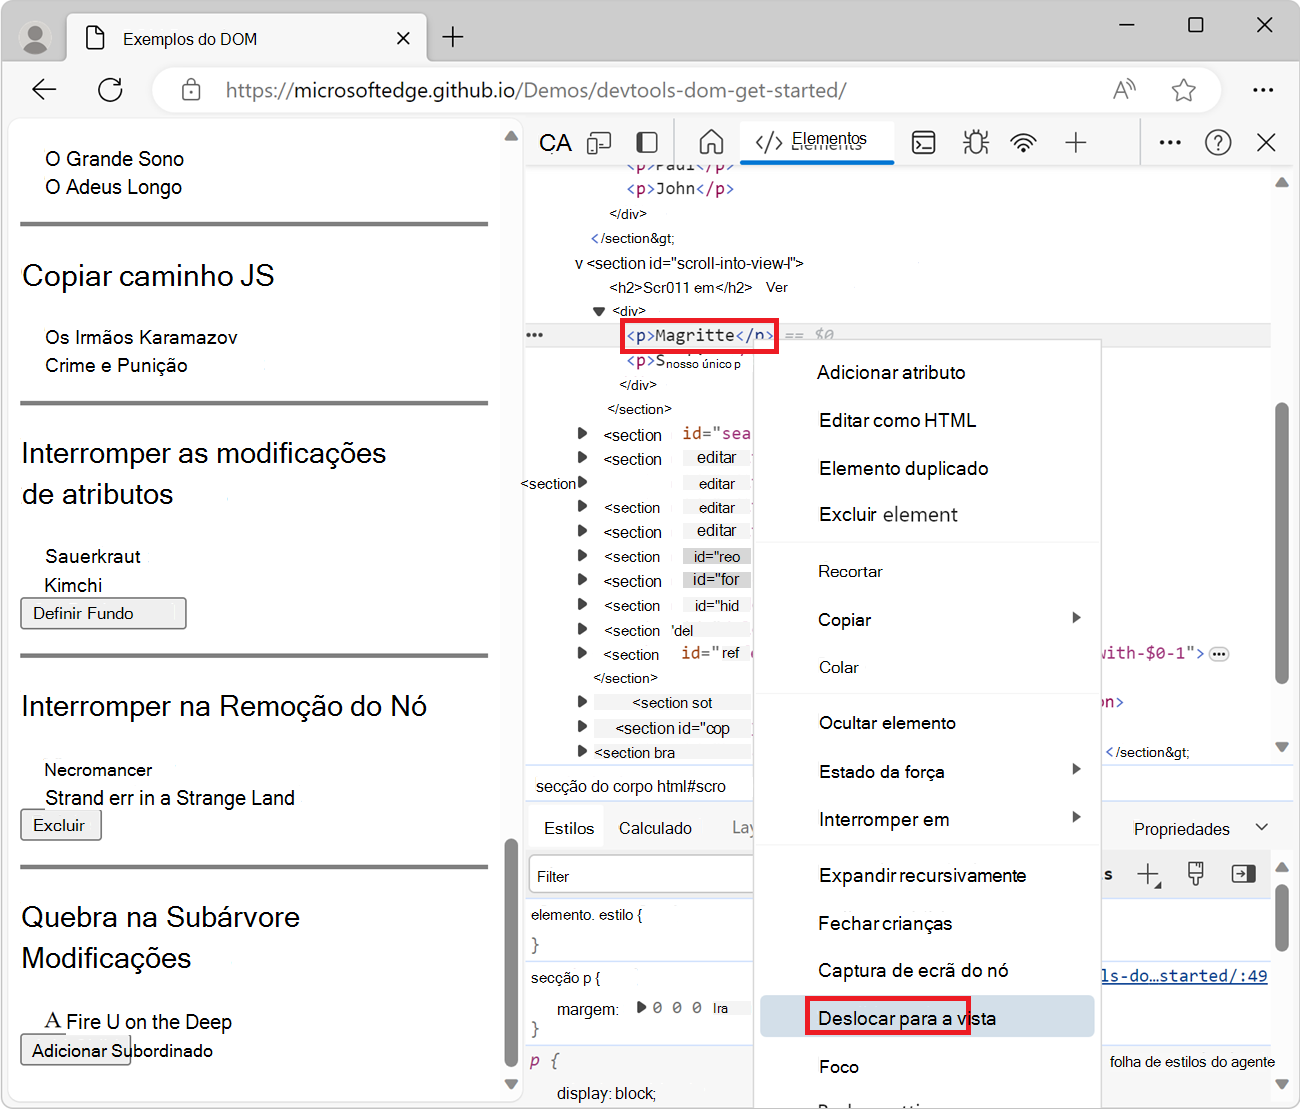The width and height of the screenshot is (1300, 1109).
Task: Expand the section with id="reo
Action: (582, 555)
